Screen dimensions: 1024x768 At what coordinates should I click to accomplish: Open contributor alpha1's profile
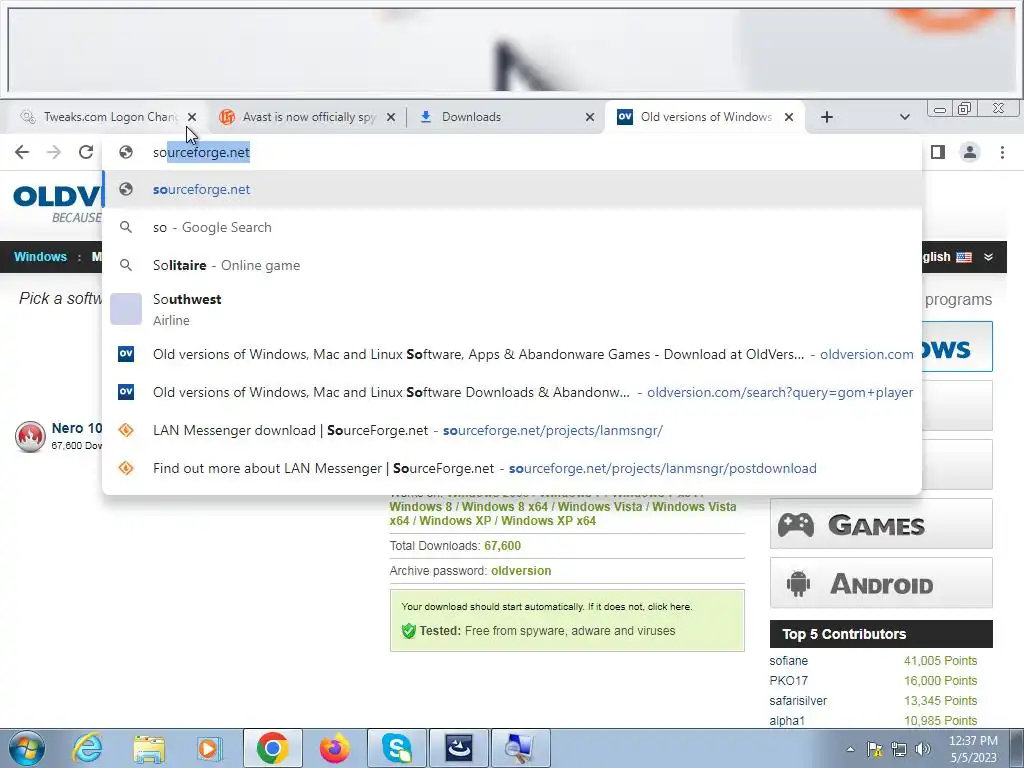pos(786,720)
